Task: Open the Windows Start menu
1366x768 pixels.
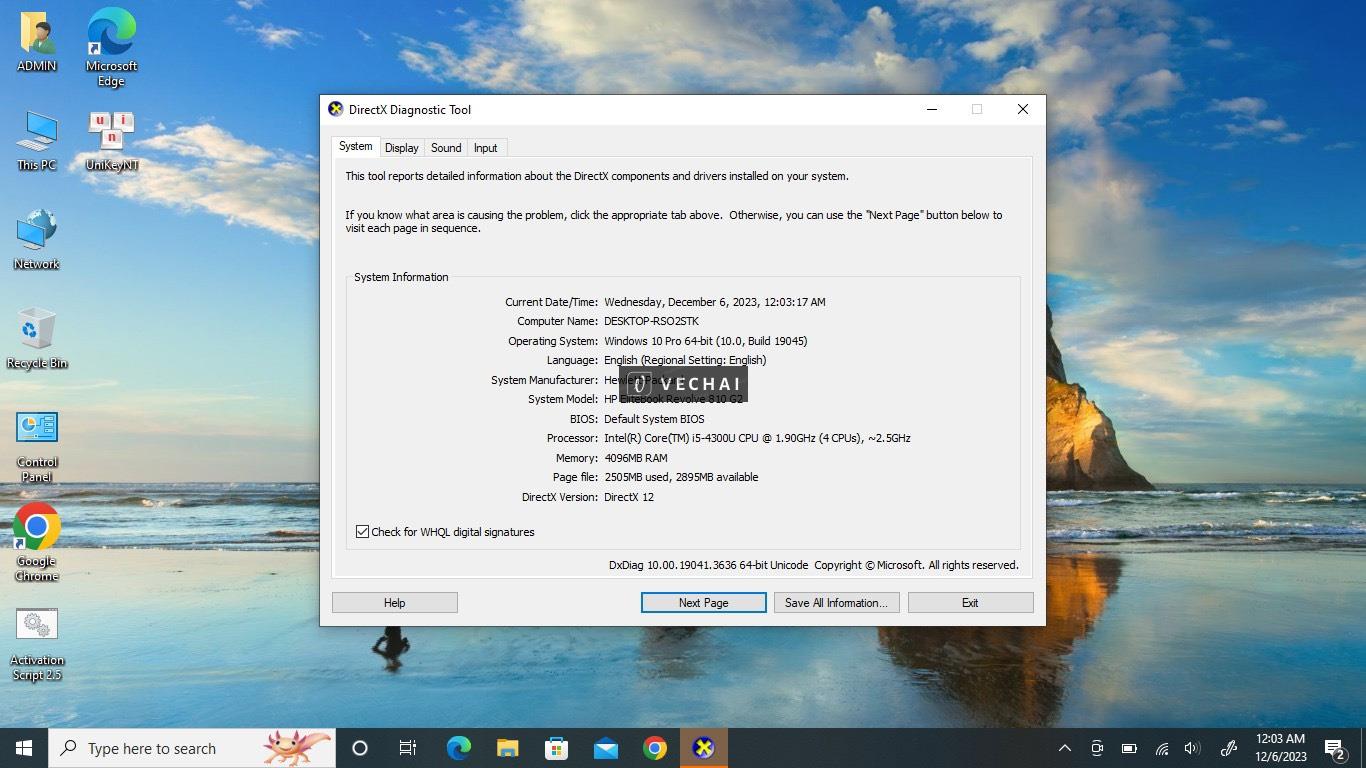Action: (x=24, y=748)
